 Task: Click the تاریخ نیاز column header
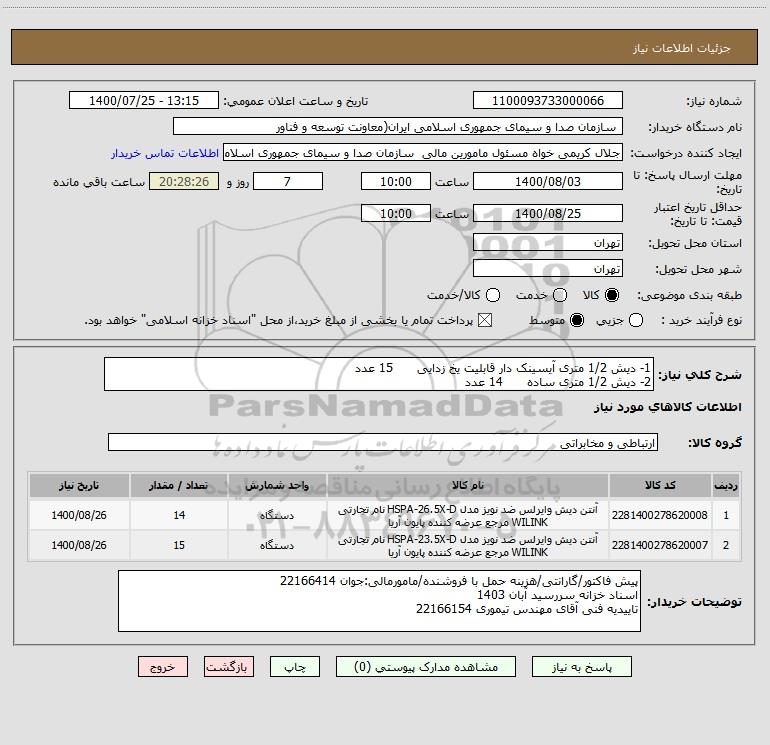[79, 485]
